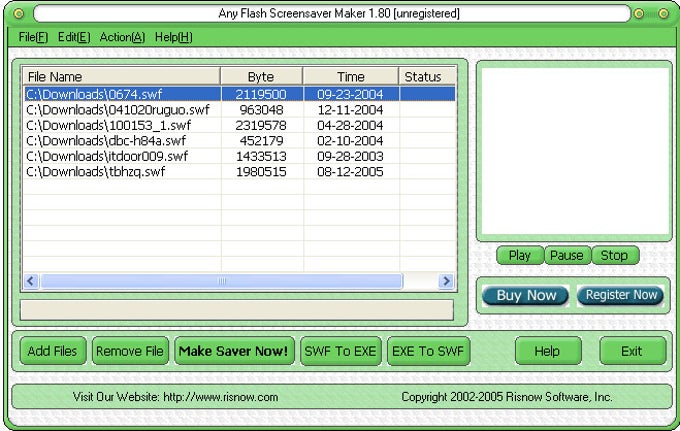Click the file list scroll left arrow
The width and height of the screenshot is (680, 431).
[31, 281]
